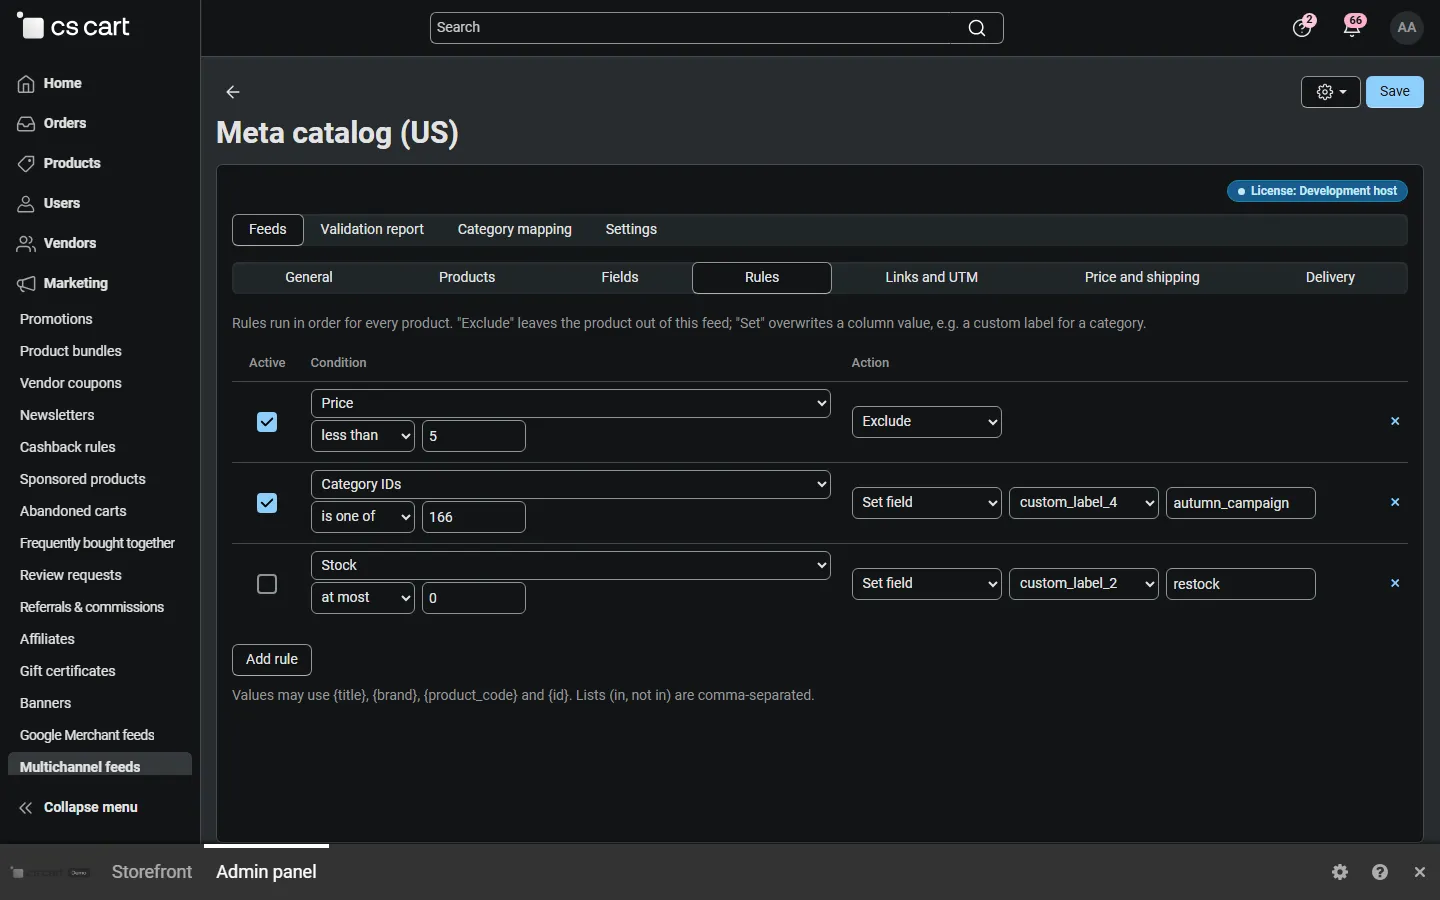
Task: Open the Price and shipping sub-tab
Action: (x=1142, y=278)
